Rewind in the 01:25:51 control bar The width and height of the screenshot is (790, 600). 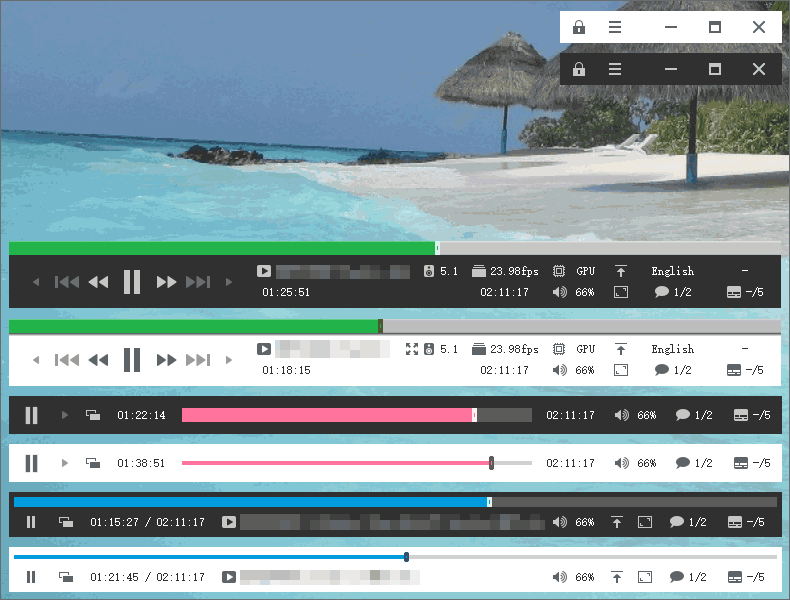(x=98, y=282)
